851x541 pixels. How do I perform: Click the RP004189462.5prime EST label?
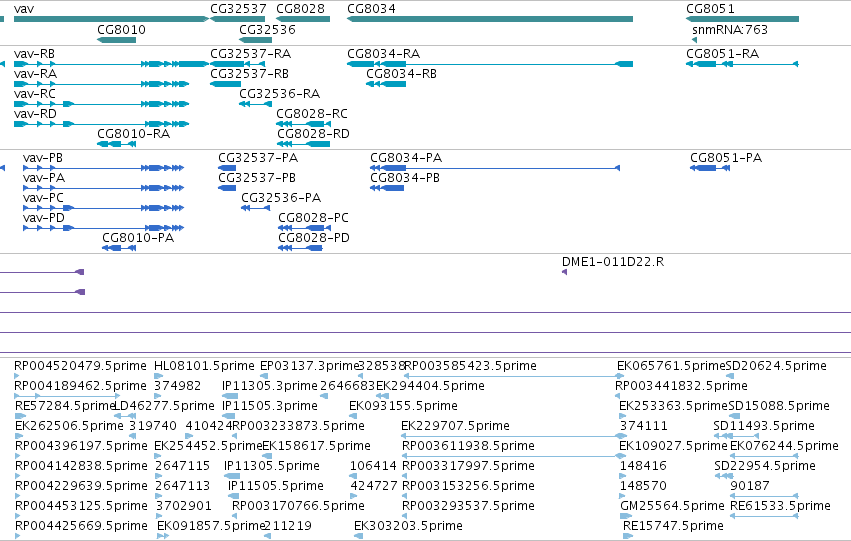click(x=80, y=386)
